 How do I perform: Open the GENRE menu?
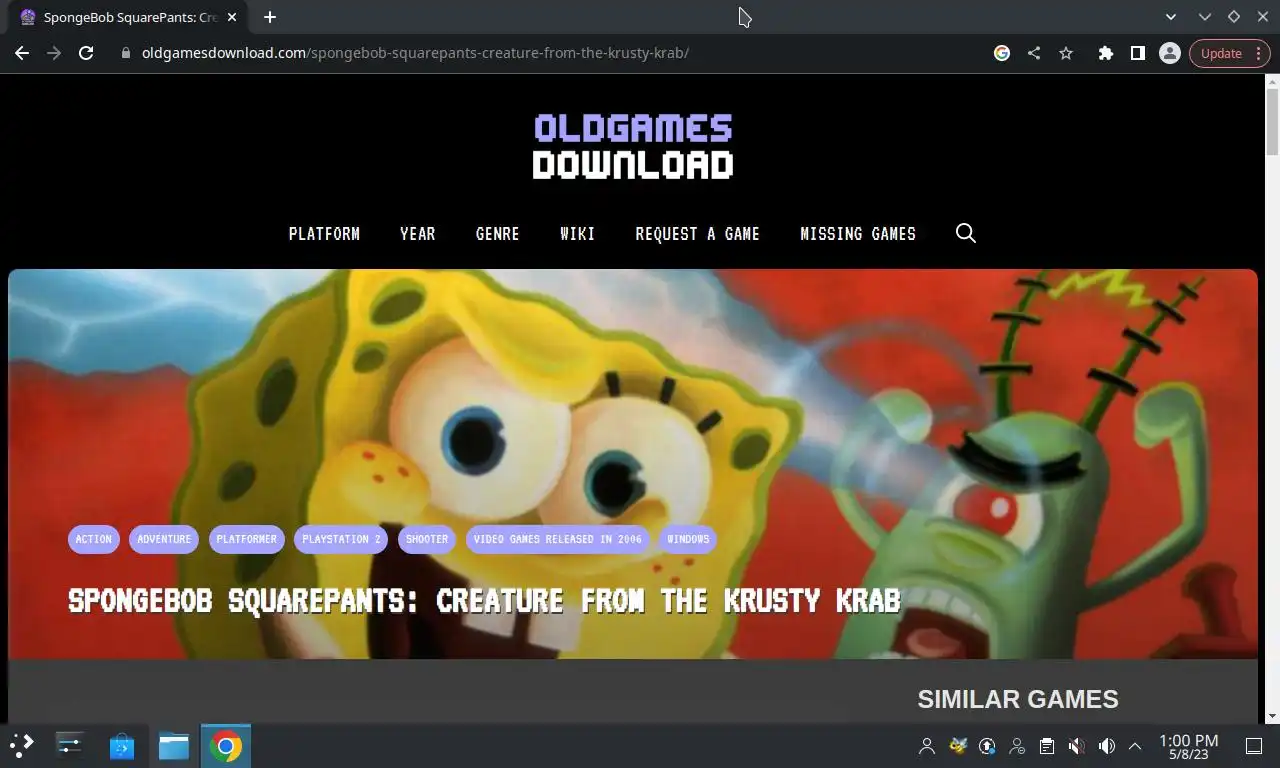[498, 234]
